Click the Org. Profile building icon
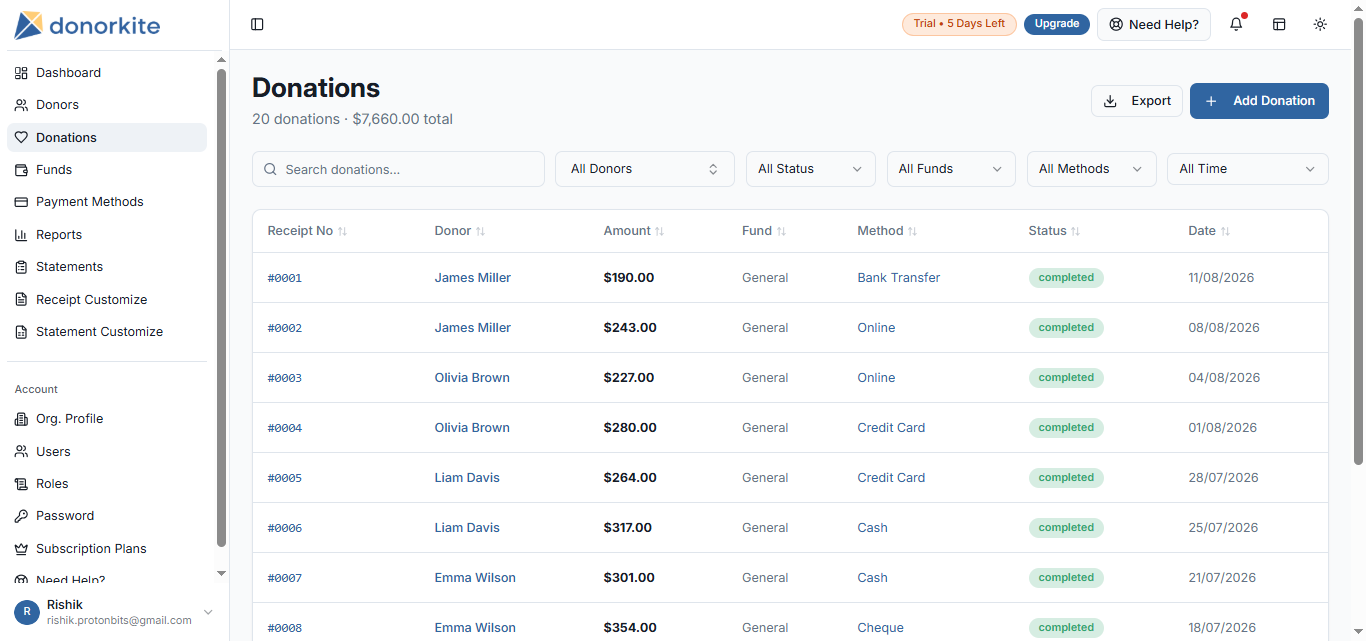 click(x=21, y=419)
